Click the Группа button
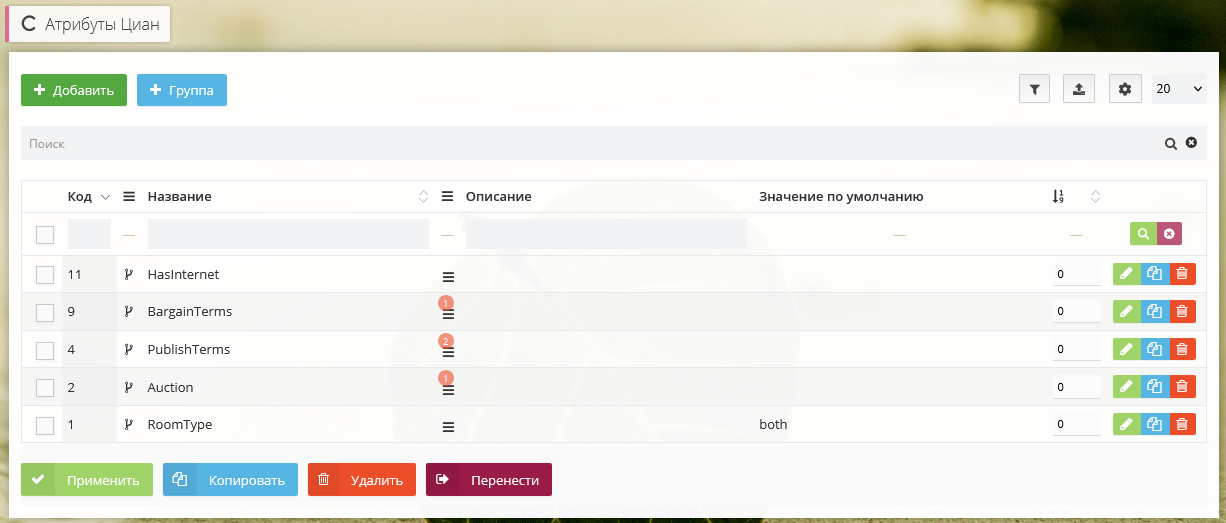Screen dimensions: 1226x523 click(182, 90)
